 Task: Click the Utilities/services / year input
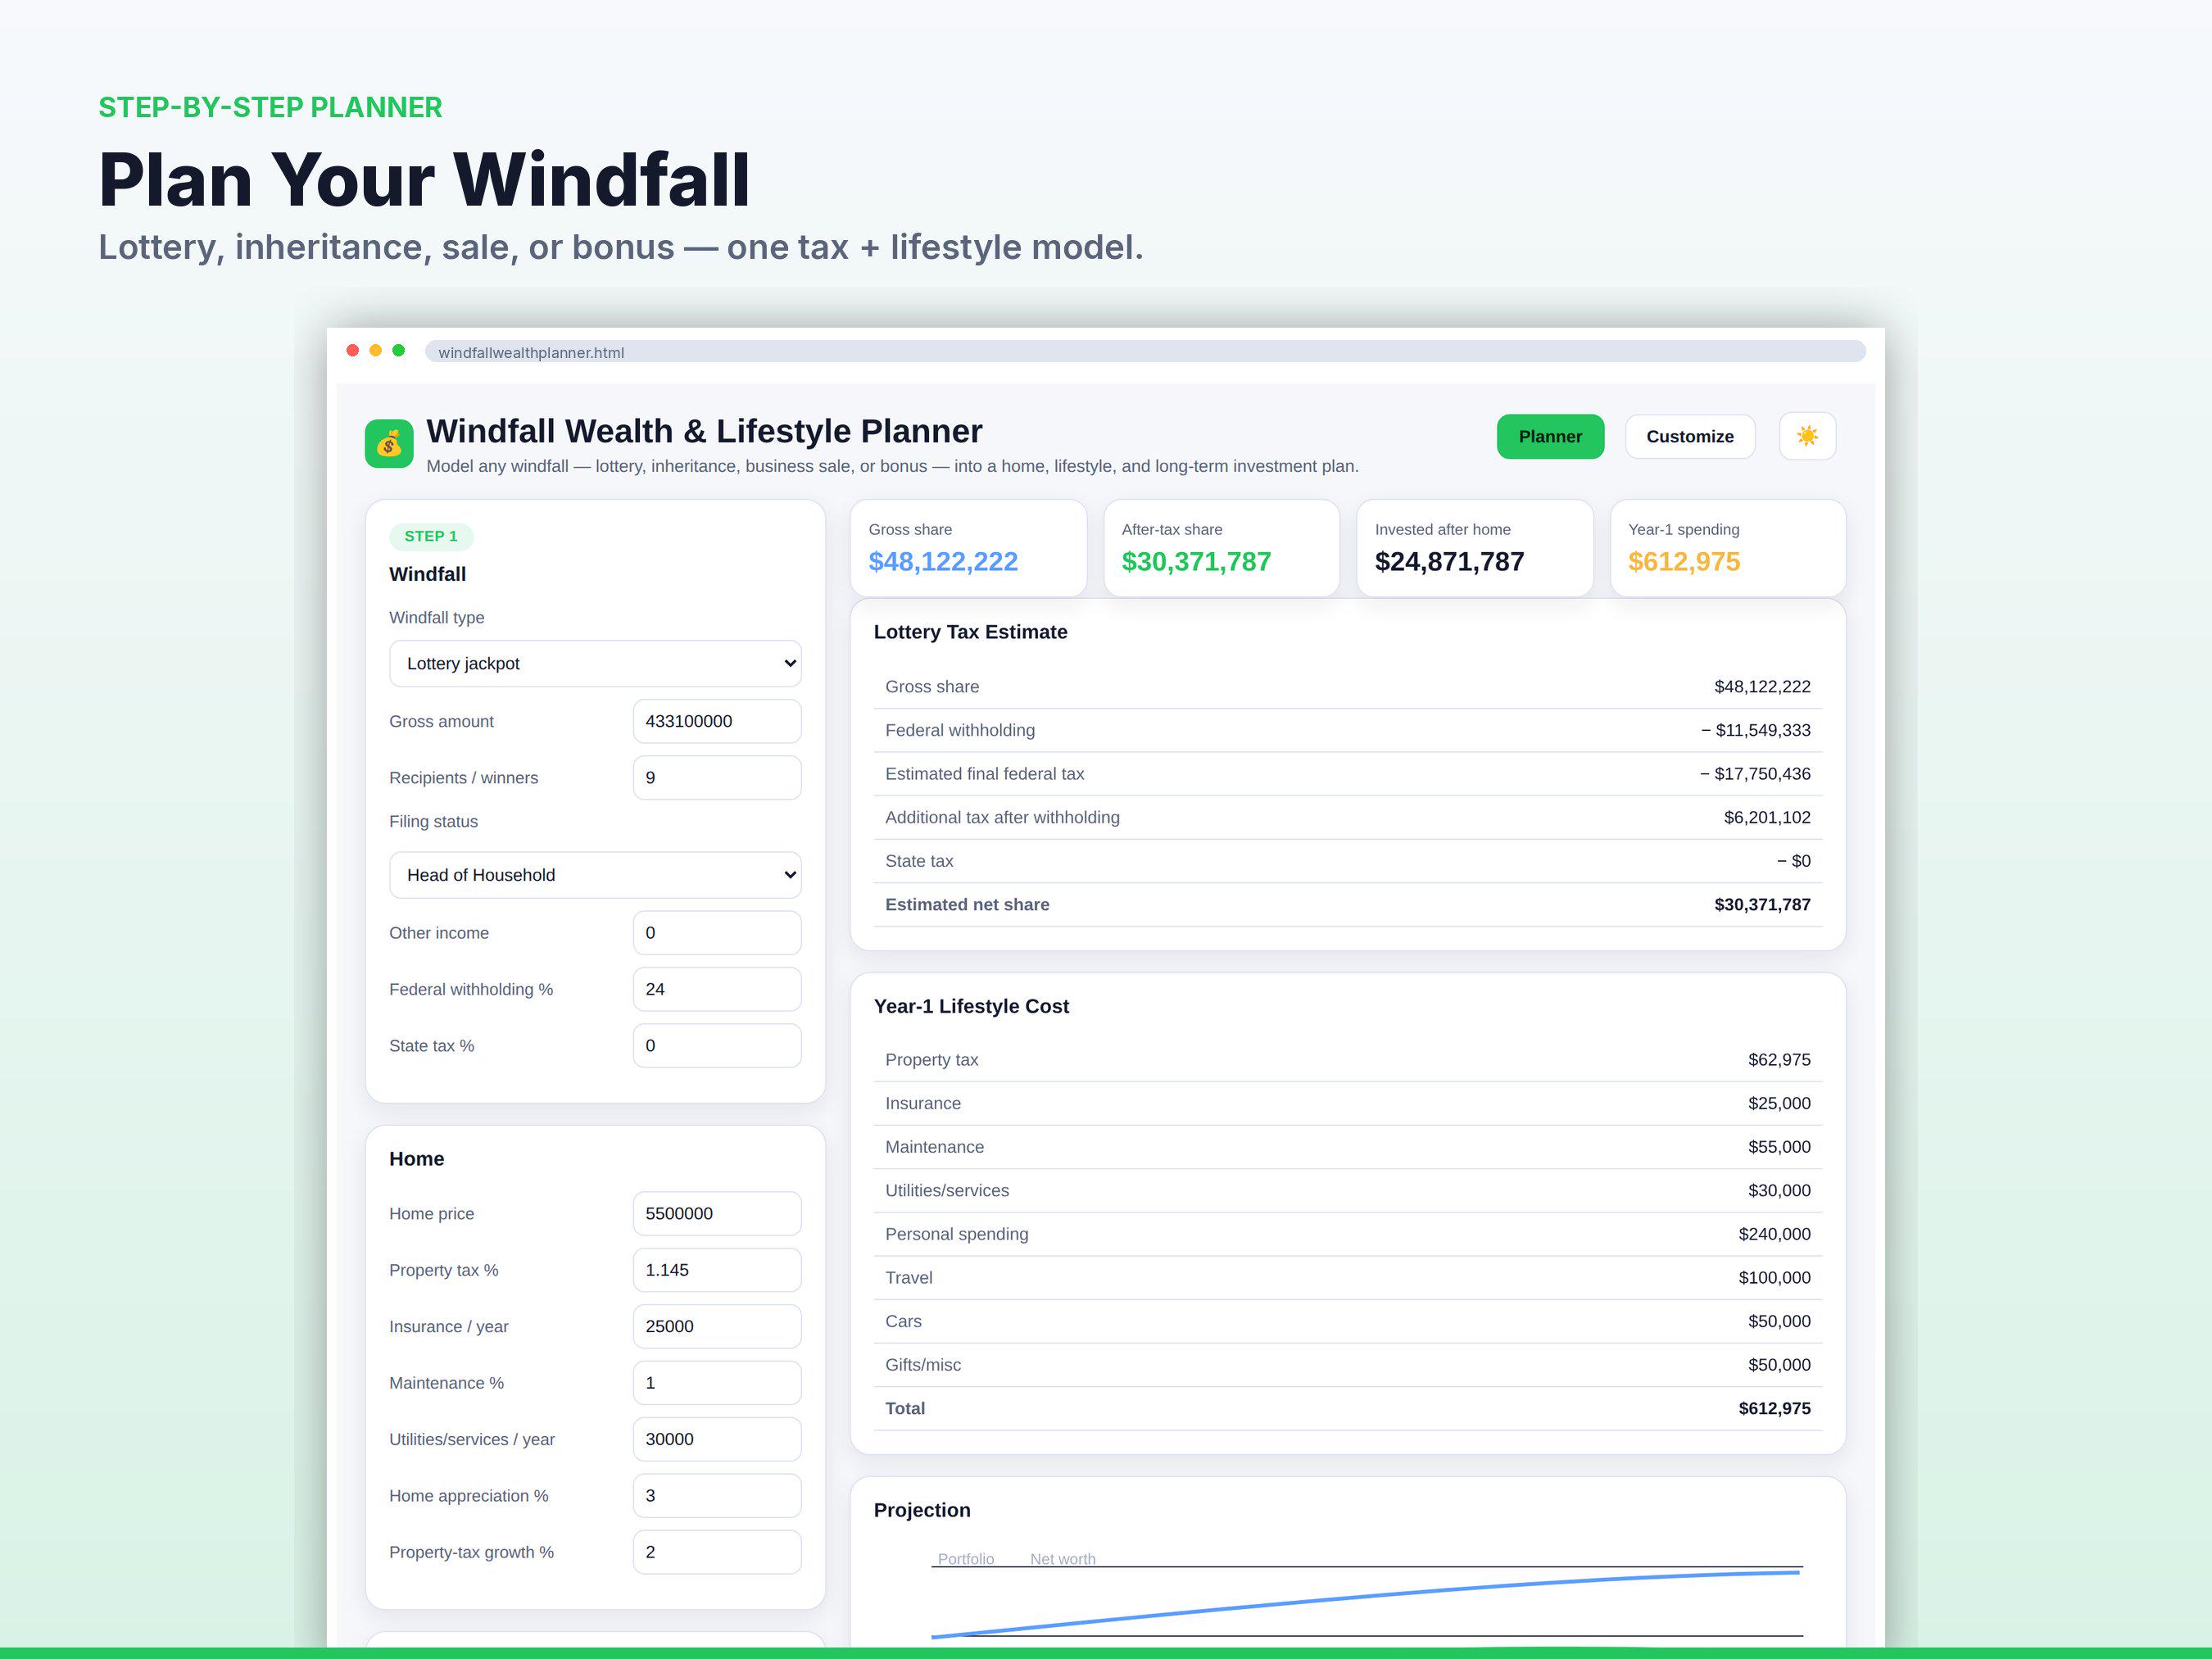coord(717,1439)
